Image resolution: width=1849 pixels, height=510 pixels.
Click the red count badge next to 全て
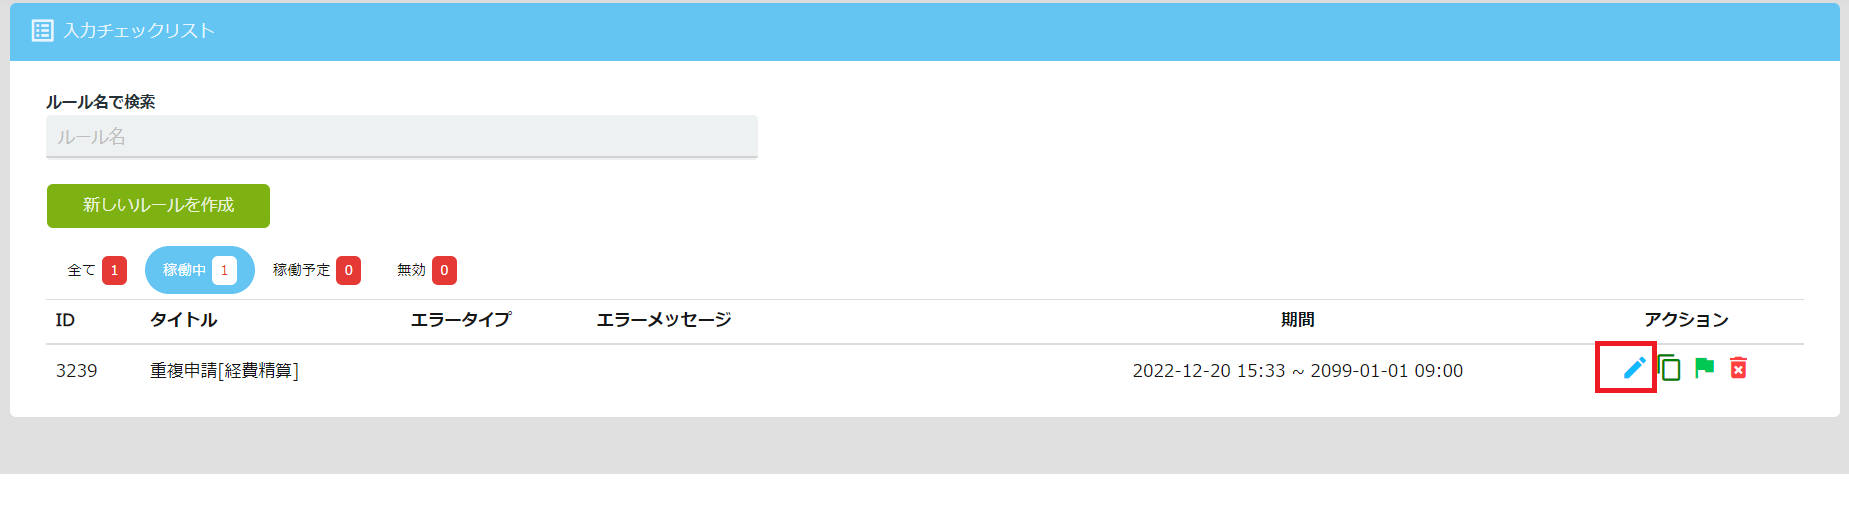coord(114,270)
